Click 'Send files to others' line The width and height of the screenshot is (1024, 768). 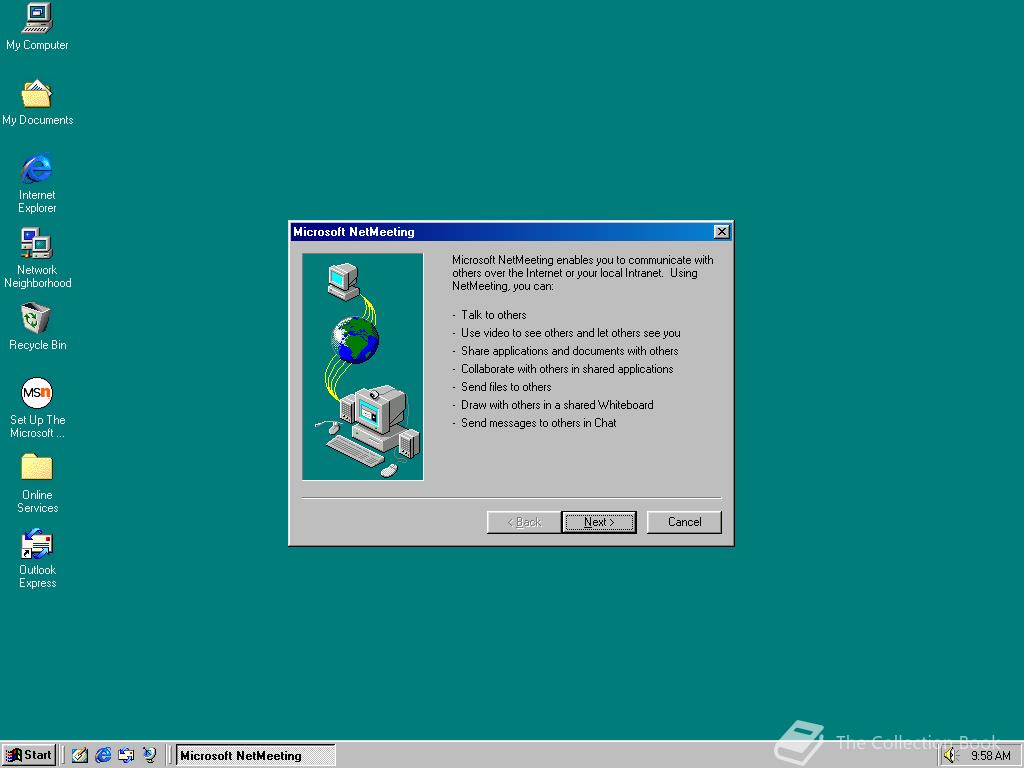[x=505, y=387]
